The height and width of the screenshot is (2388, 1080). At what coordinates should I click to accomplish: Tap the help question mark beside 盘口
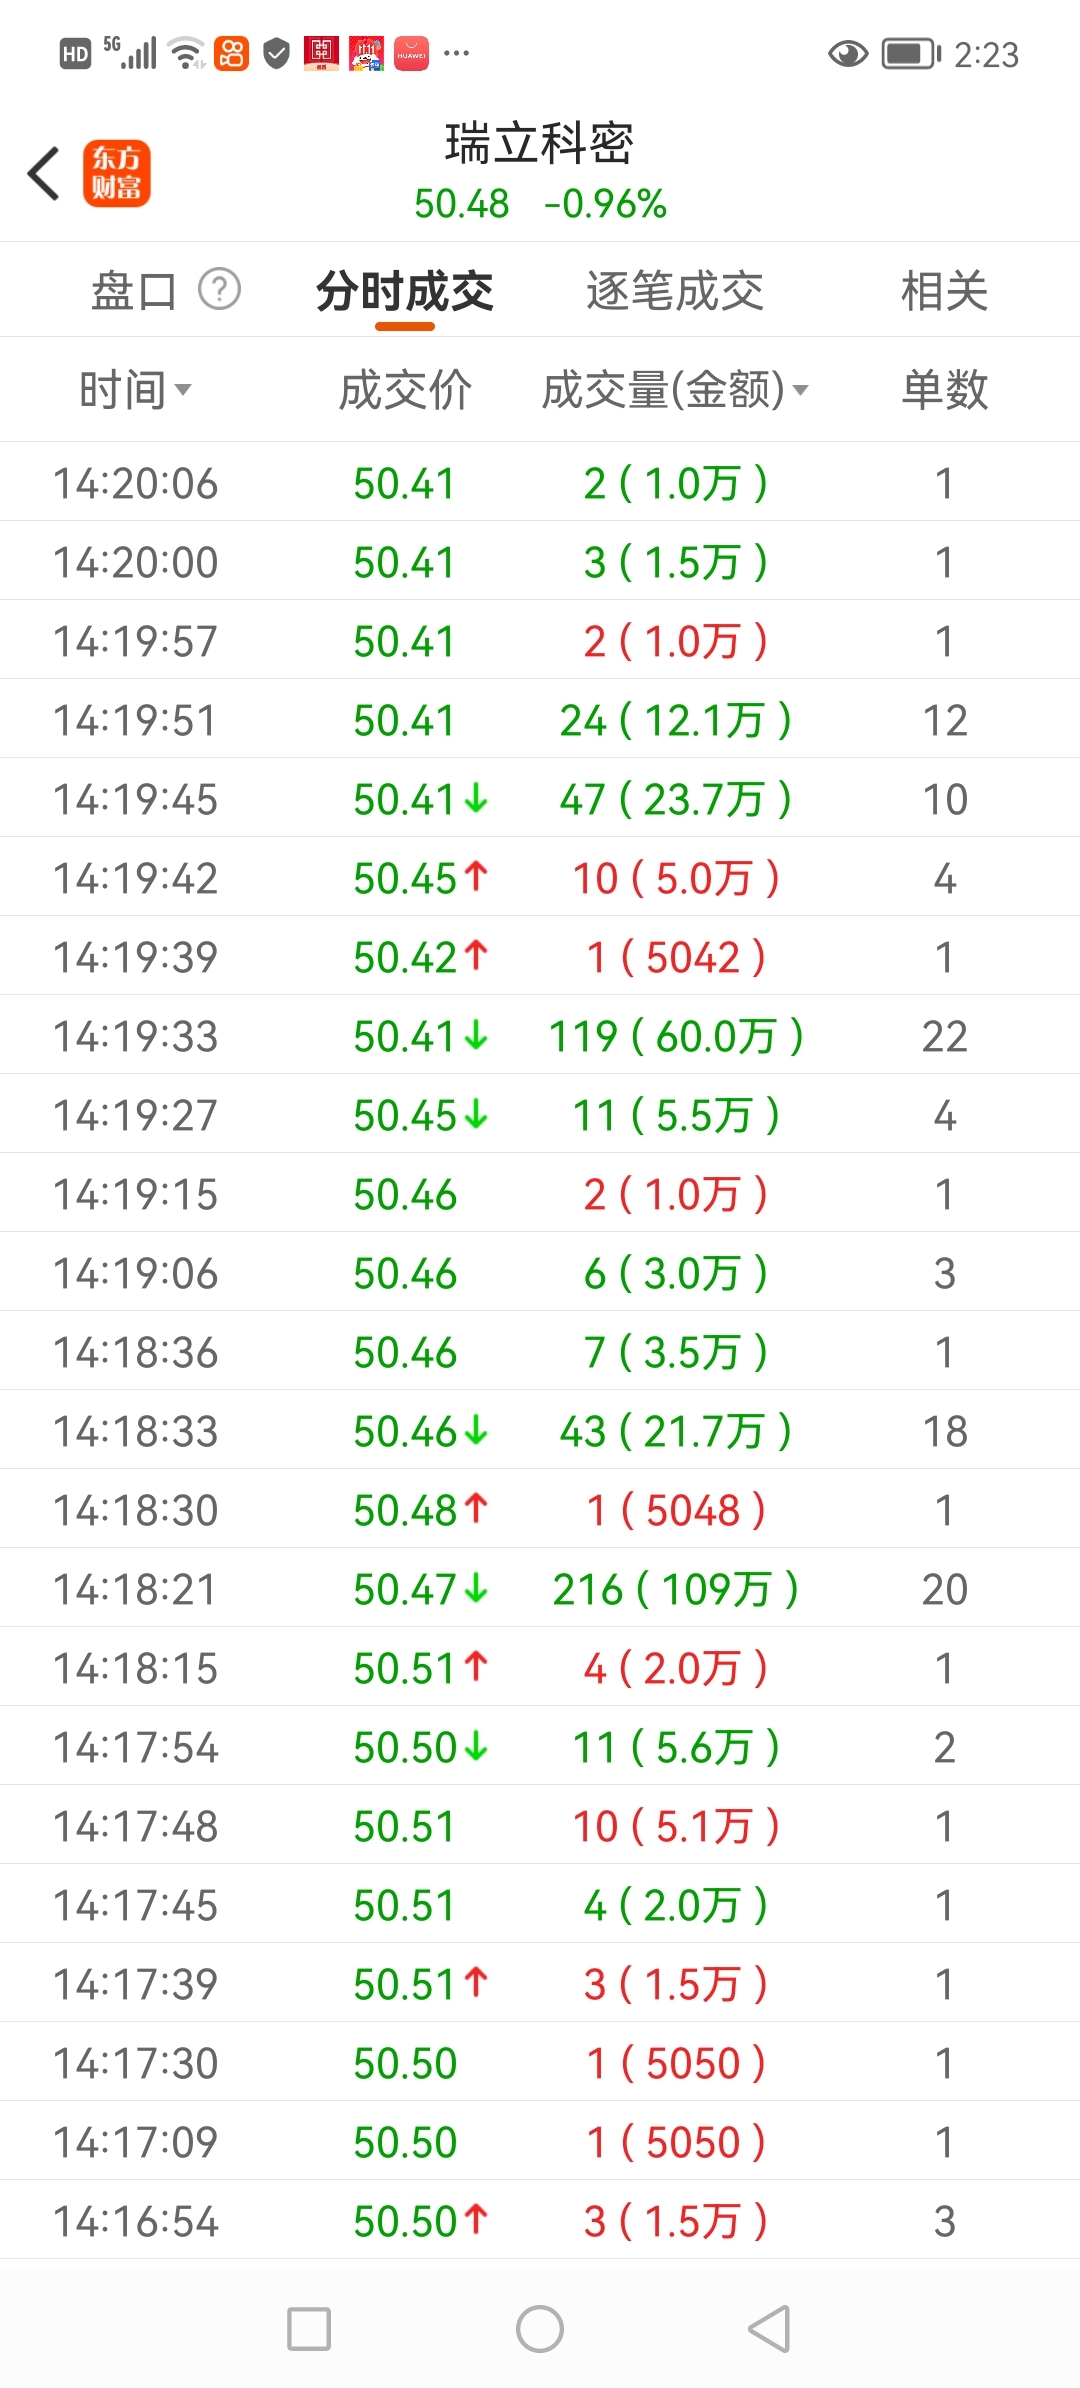[219, 290]
